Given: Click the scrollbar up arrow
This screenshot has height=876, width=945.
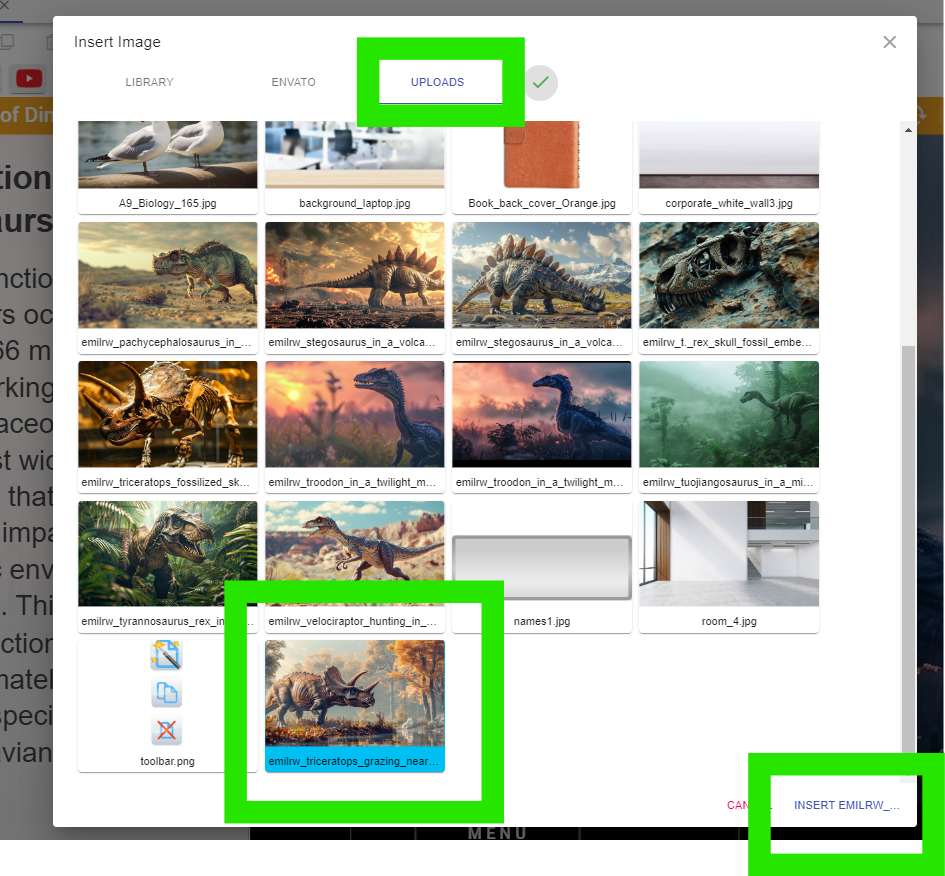Looking at the screenshot, I should tap(908, 130).
